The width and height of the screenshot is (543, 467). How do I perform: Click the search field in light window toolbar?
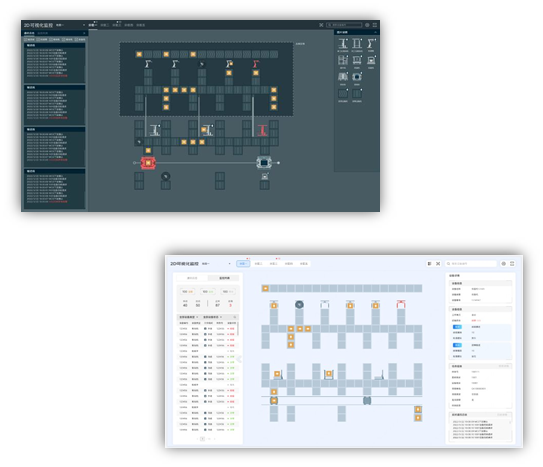471,264
